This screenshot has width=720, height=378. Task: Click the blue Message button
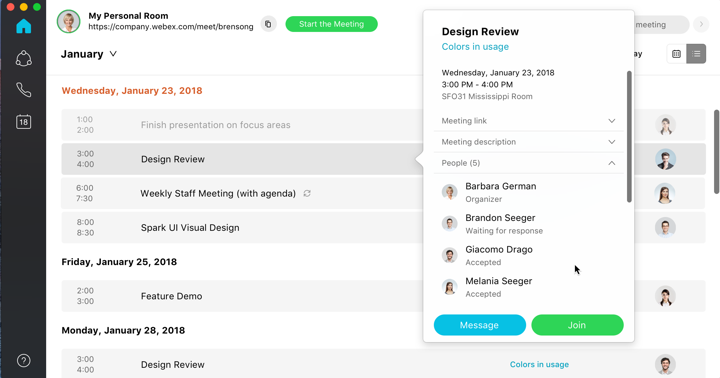(479, 325)
